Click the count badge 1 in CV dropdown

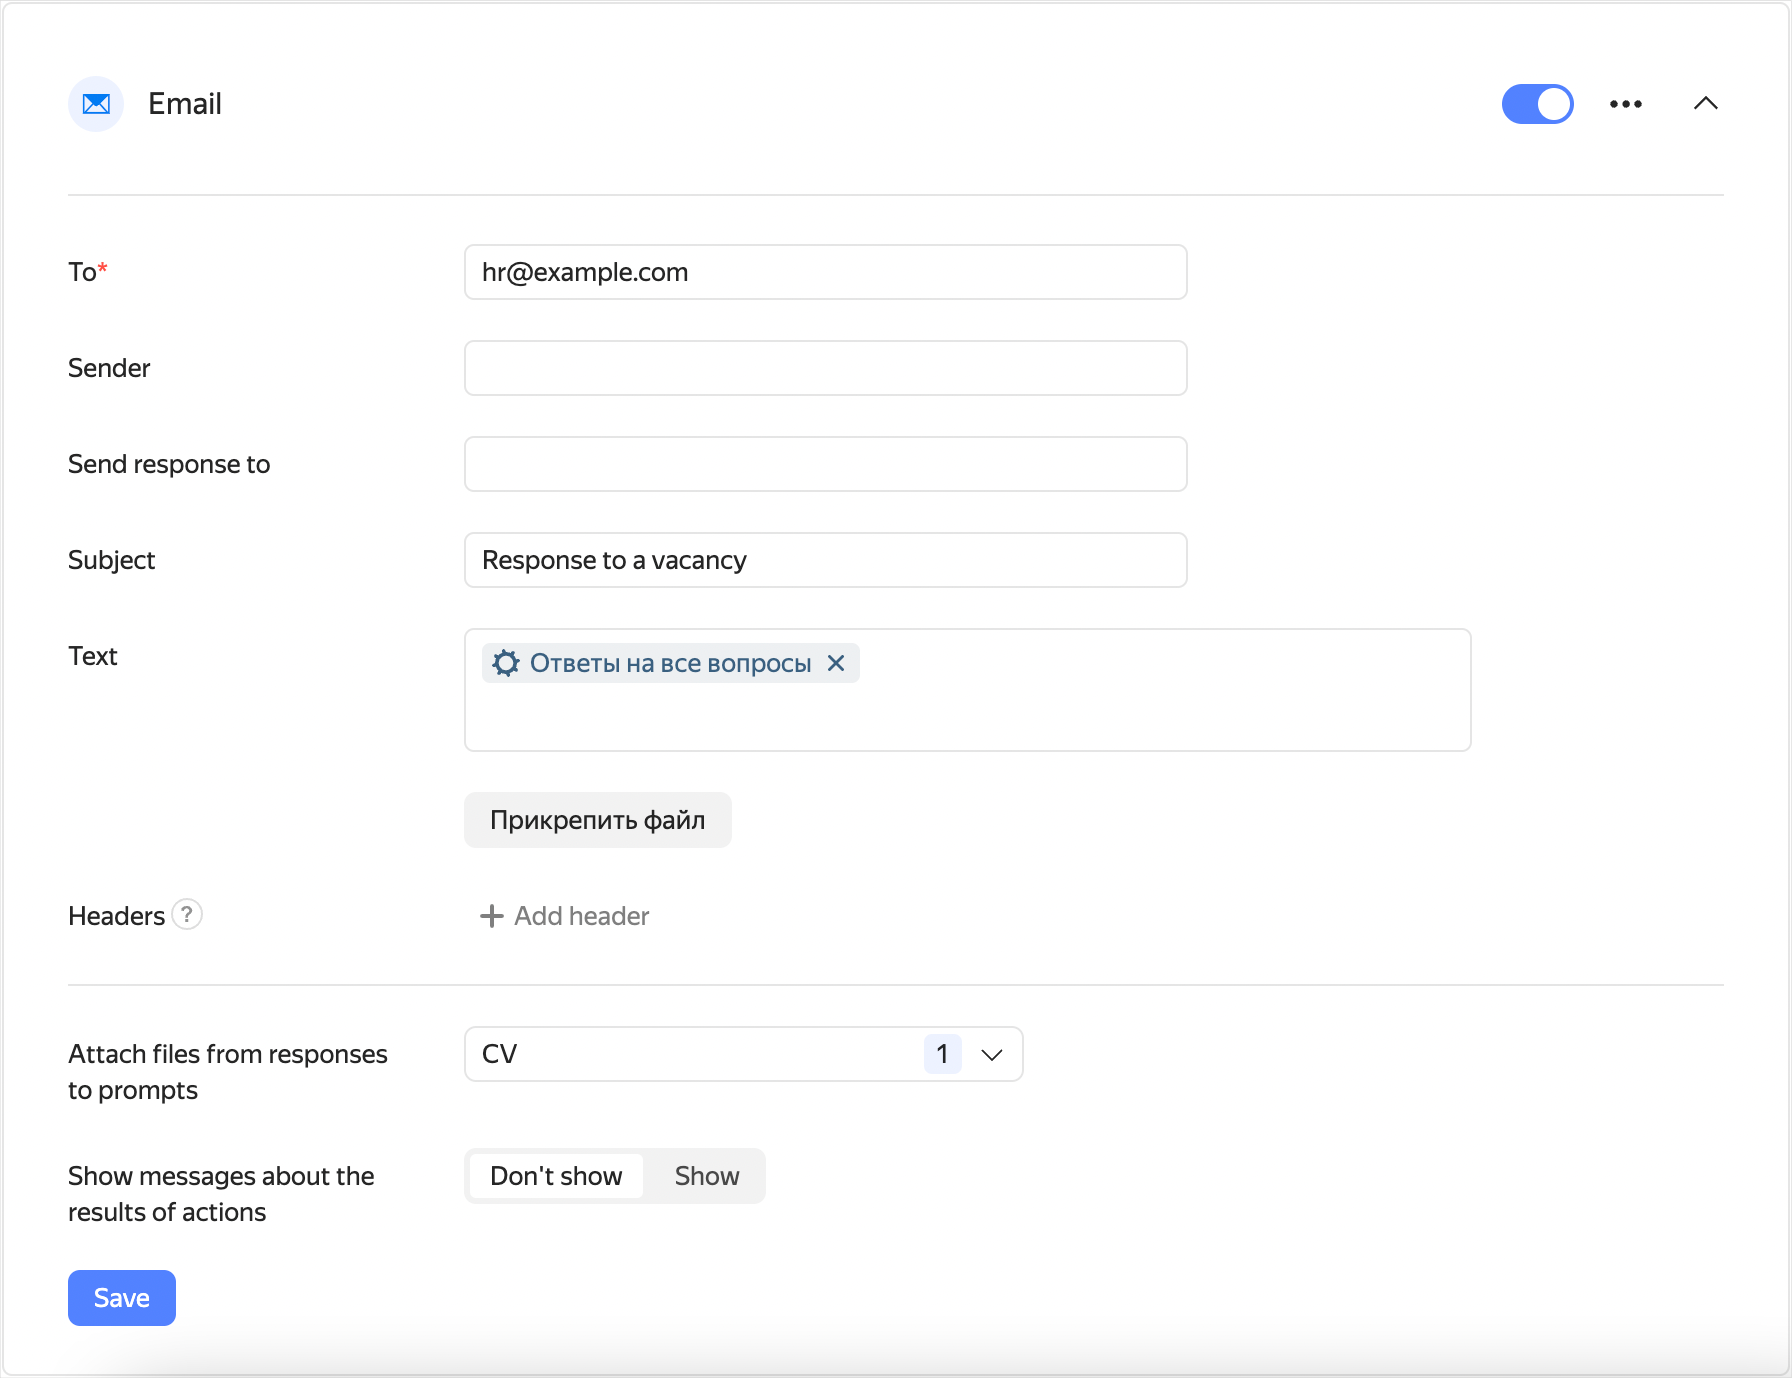pos(942,1054)
